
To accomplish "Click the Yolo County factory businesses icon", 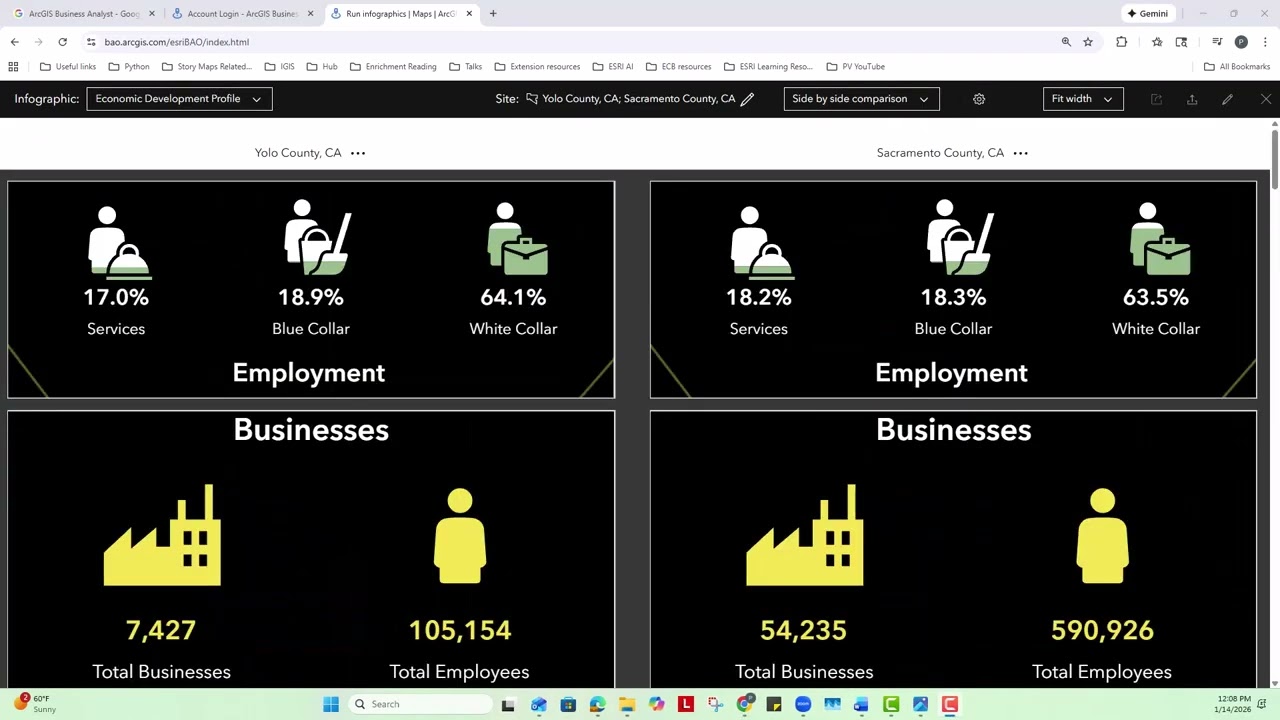I will click(162, 535).
